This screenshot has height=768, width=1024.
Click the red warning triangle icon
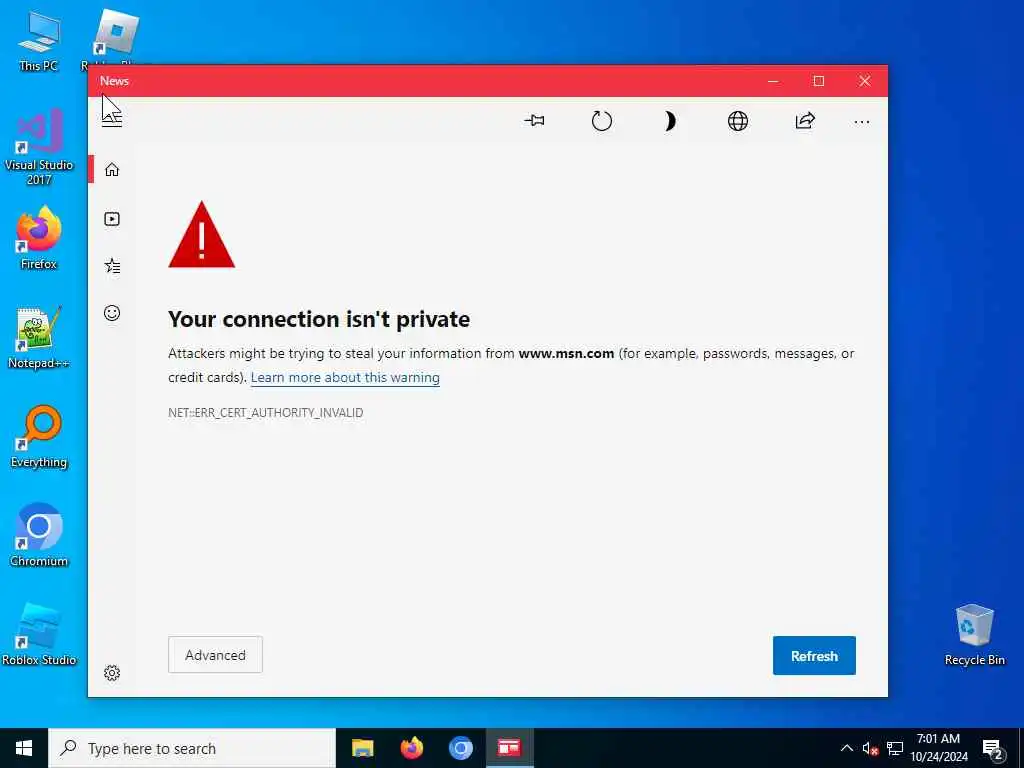pyautogui.click(x=201, y=235)
